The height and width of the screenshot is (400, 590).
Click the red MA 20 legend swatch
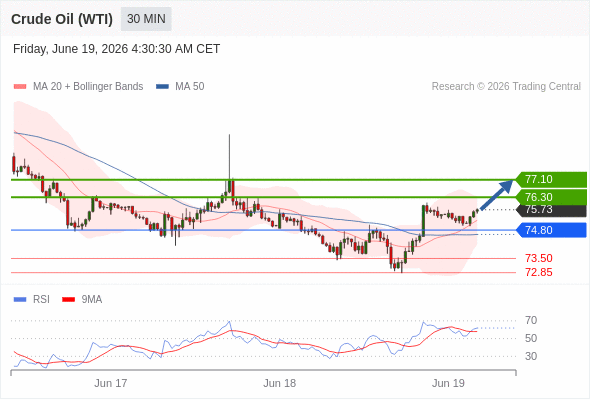pyautogui.click(x=20, y=87)
